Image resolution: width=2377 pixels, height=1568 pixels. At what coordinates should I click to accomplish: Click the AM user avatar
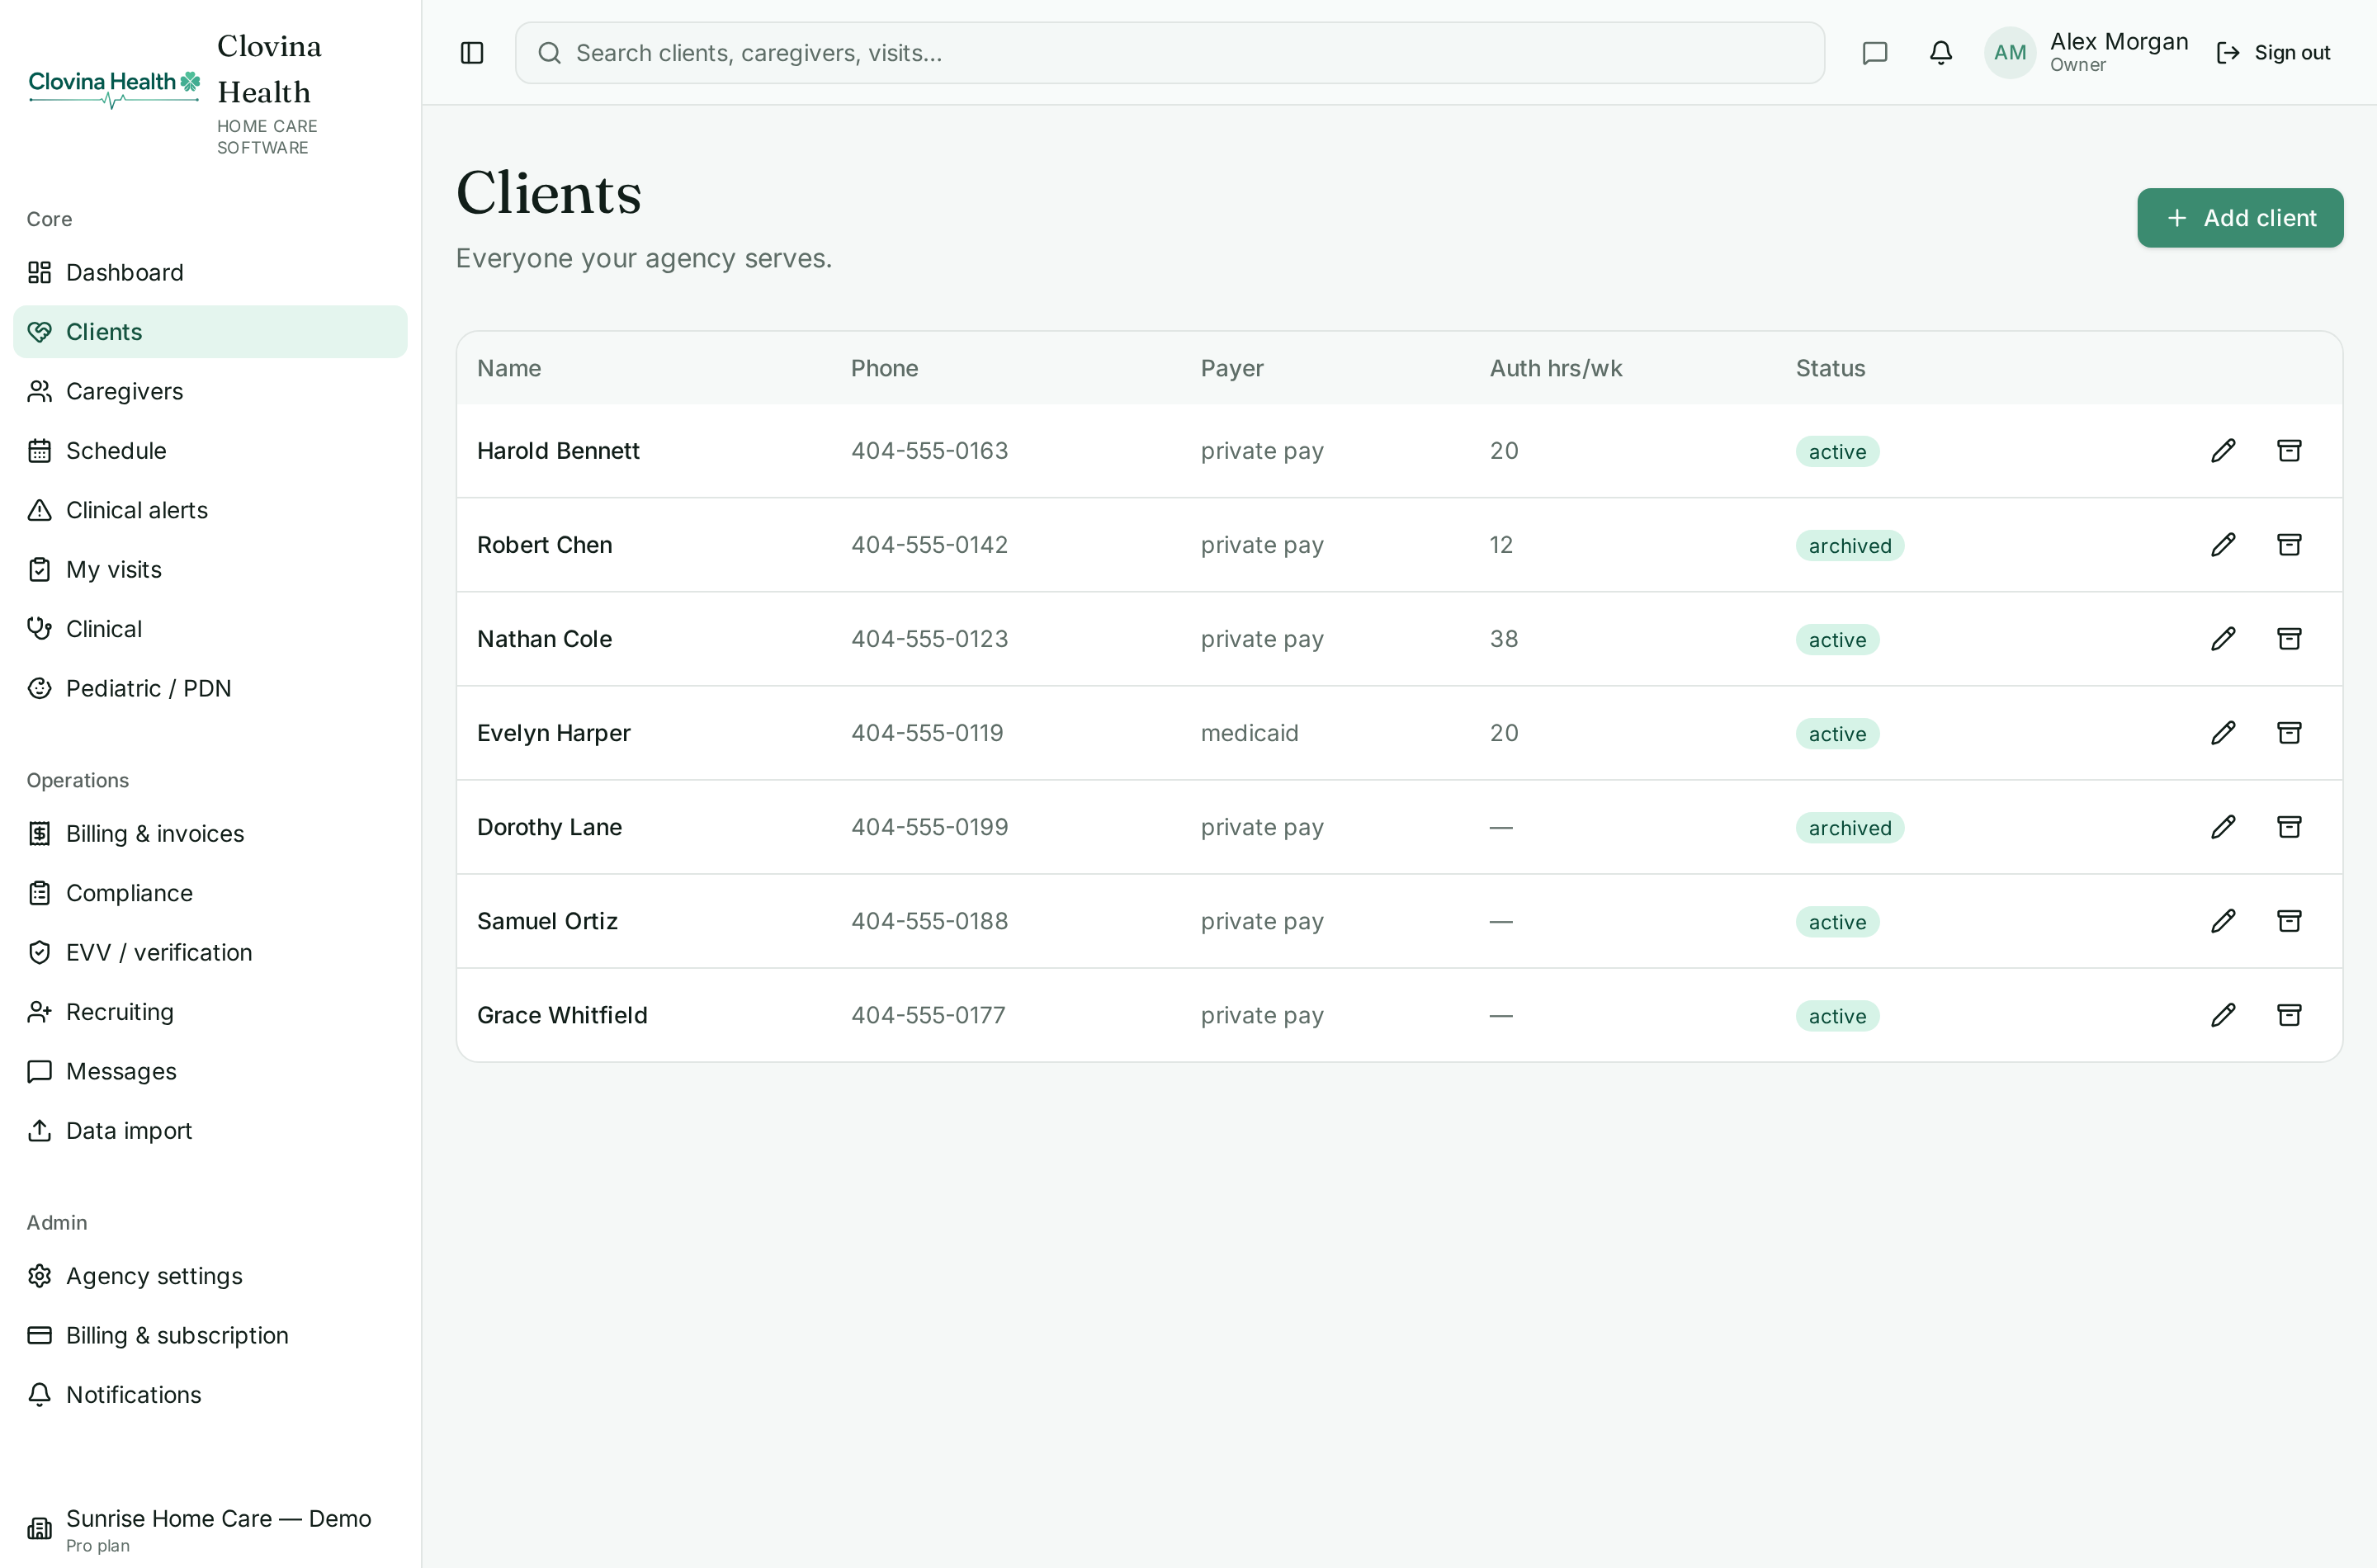pyautogui.click(x=2010, y=53)
